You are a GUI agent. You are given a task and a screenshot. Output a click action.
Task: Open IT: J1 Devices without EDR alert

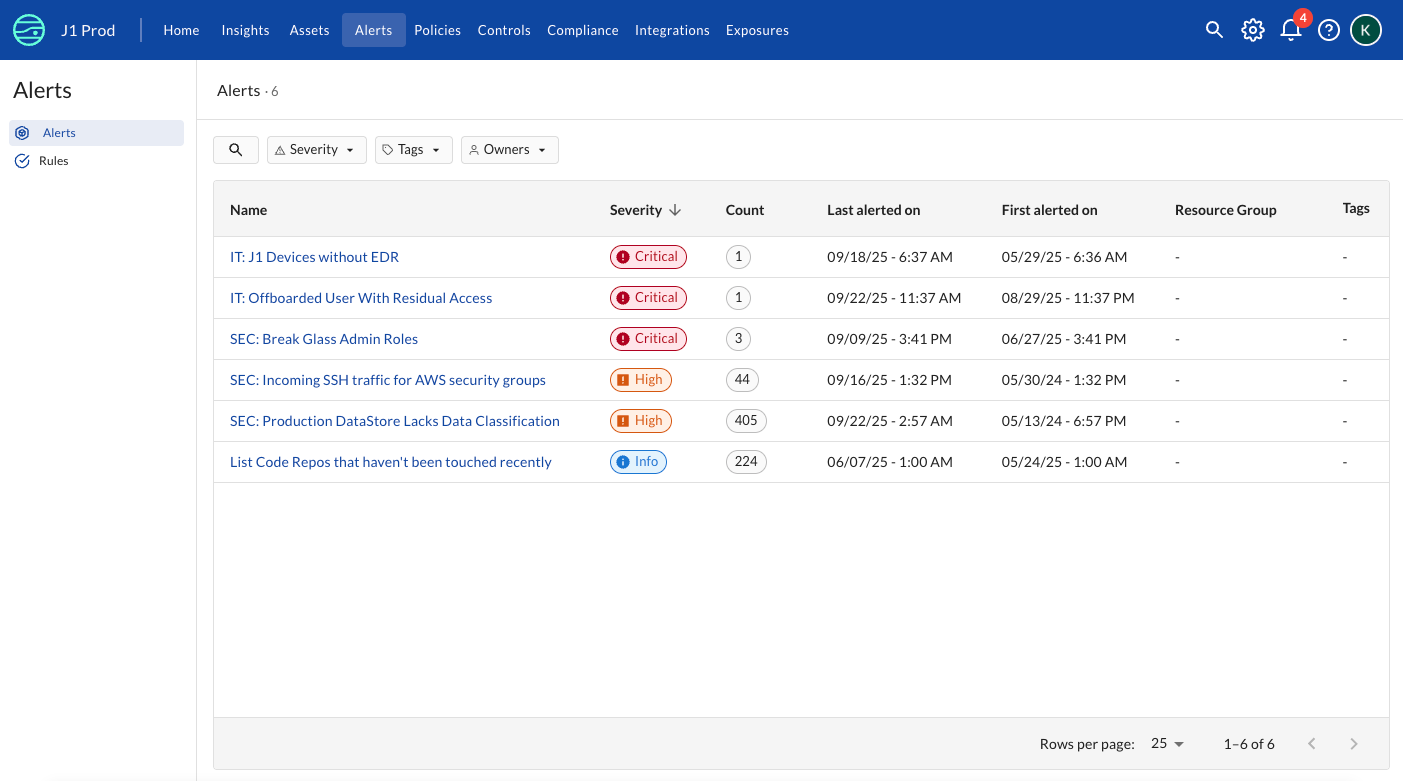click(x=314, y=257)
